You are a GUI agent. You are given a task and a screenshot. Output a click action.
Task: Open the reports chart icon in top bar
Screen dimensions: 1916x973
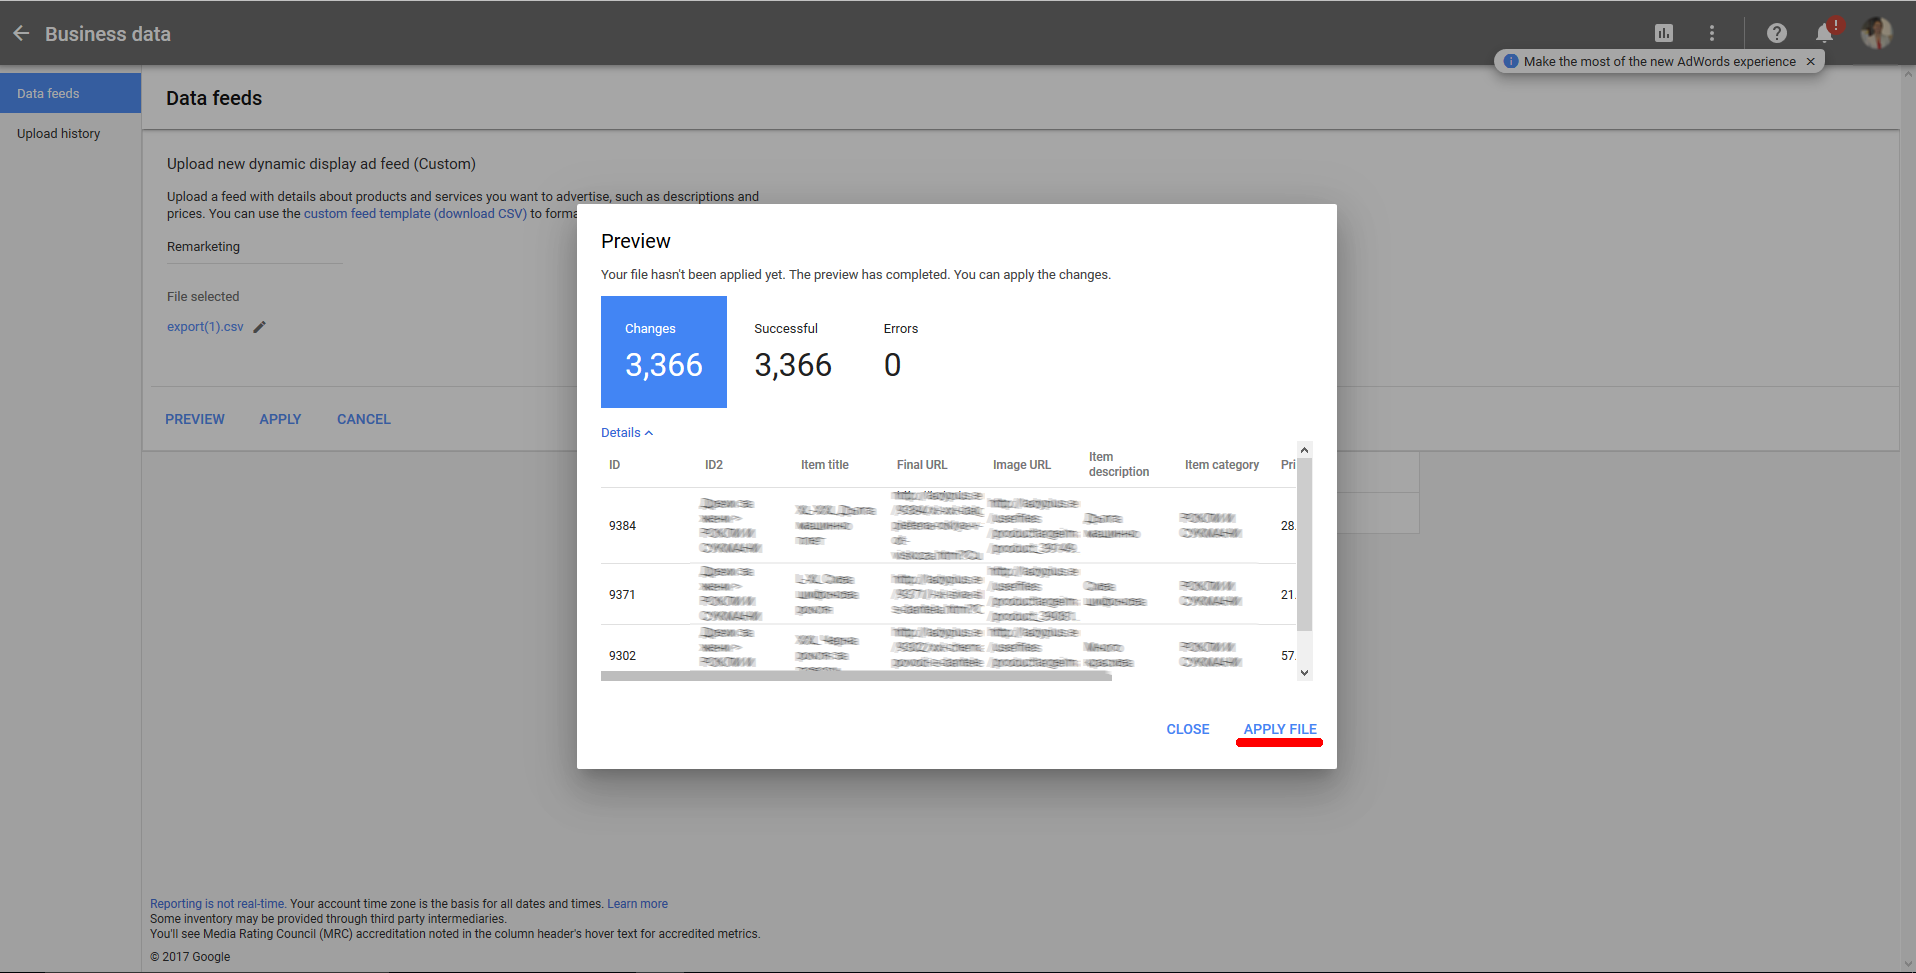tap(1664, 32)
